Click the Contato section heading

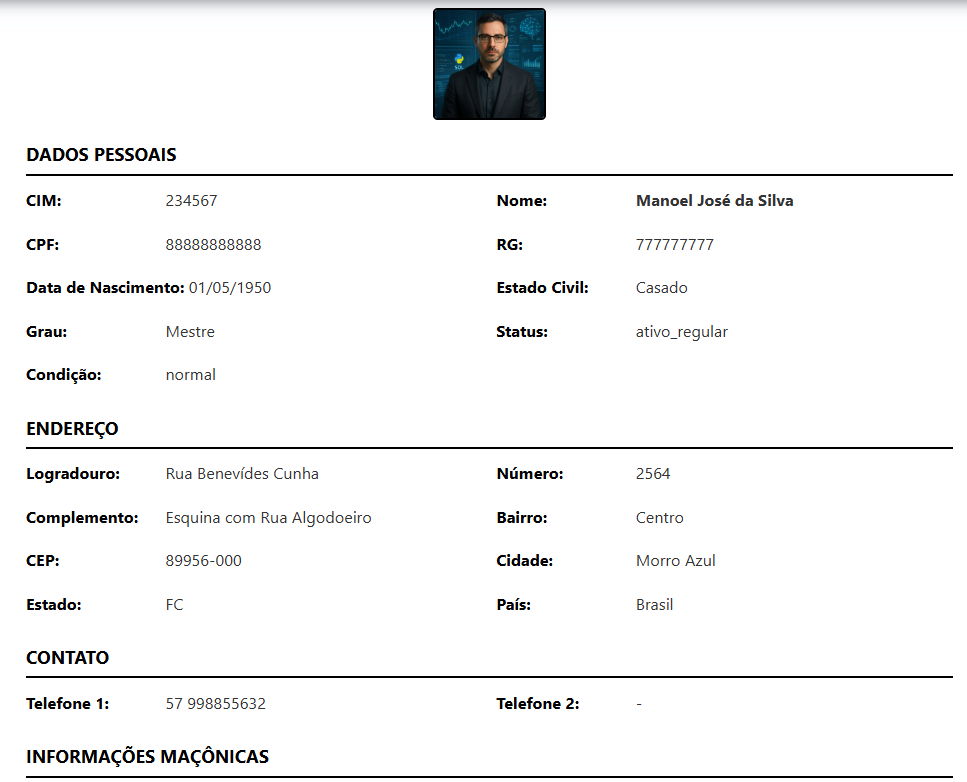point(67,658)
